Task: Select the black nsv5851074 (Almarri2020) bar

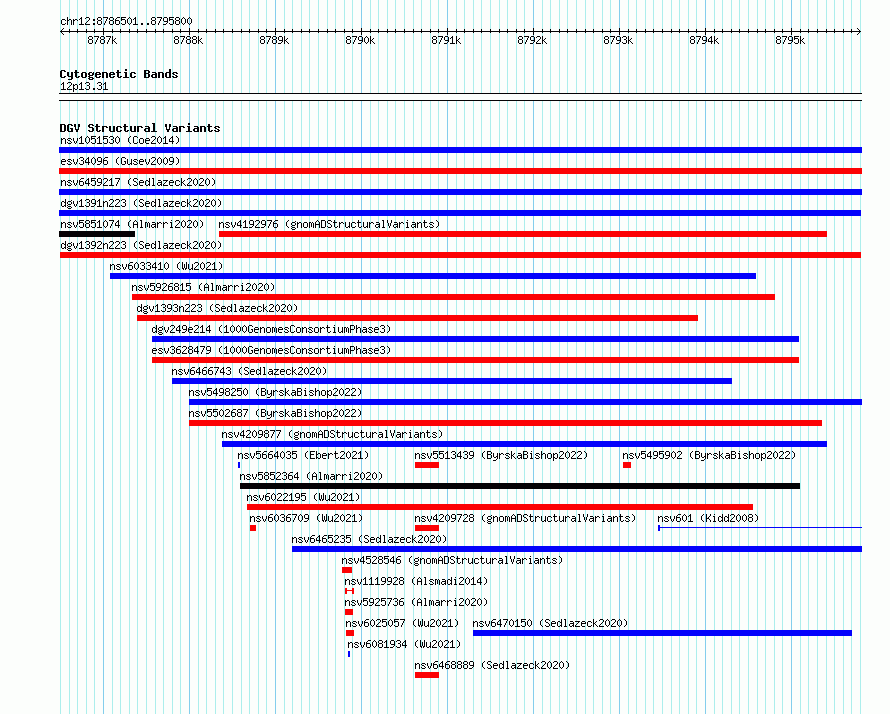Action: pyautogui.click(x=97, y=234)
